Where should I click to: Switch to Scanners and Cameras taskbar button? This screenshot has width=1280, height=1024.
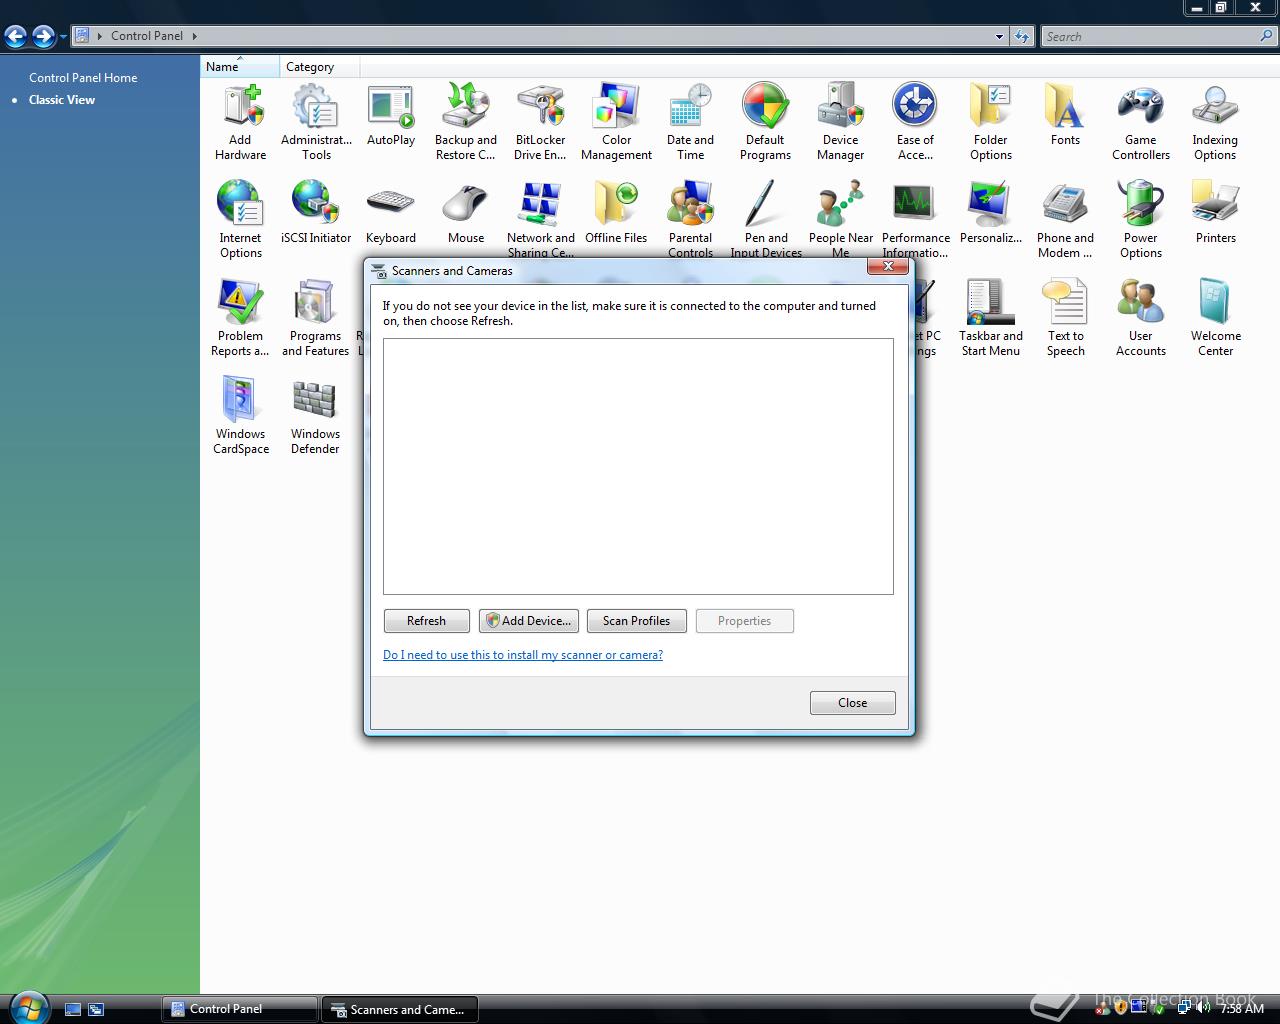coord(399,1009)
